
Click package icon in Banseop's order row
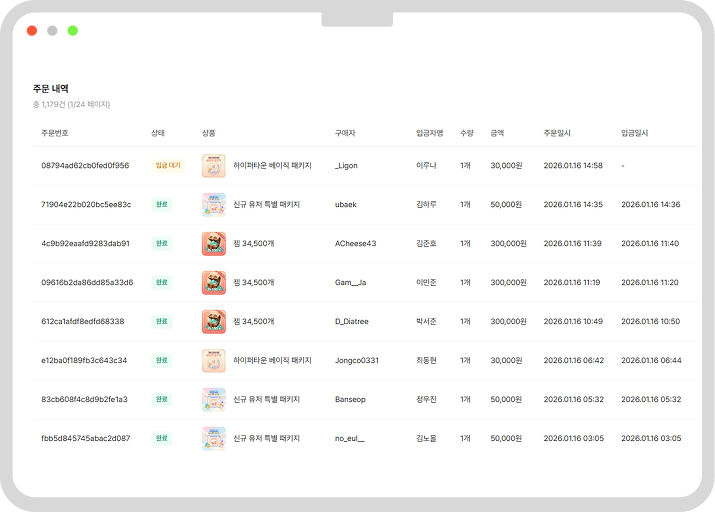(213, 399)
